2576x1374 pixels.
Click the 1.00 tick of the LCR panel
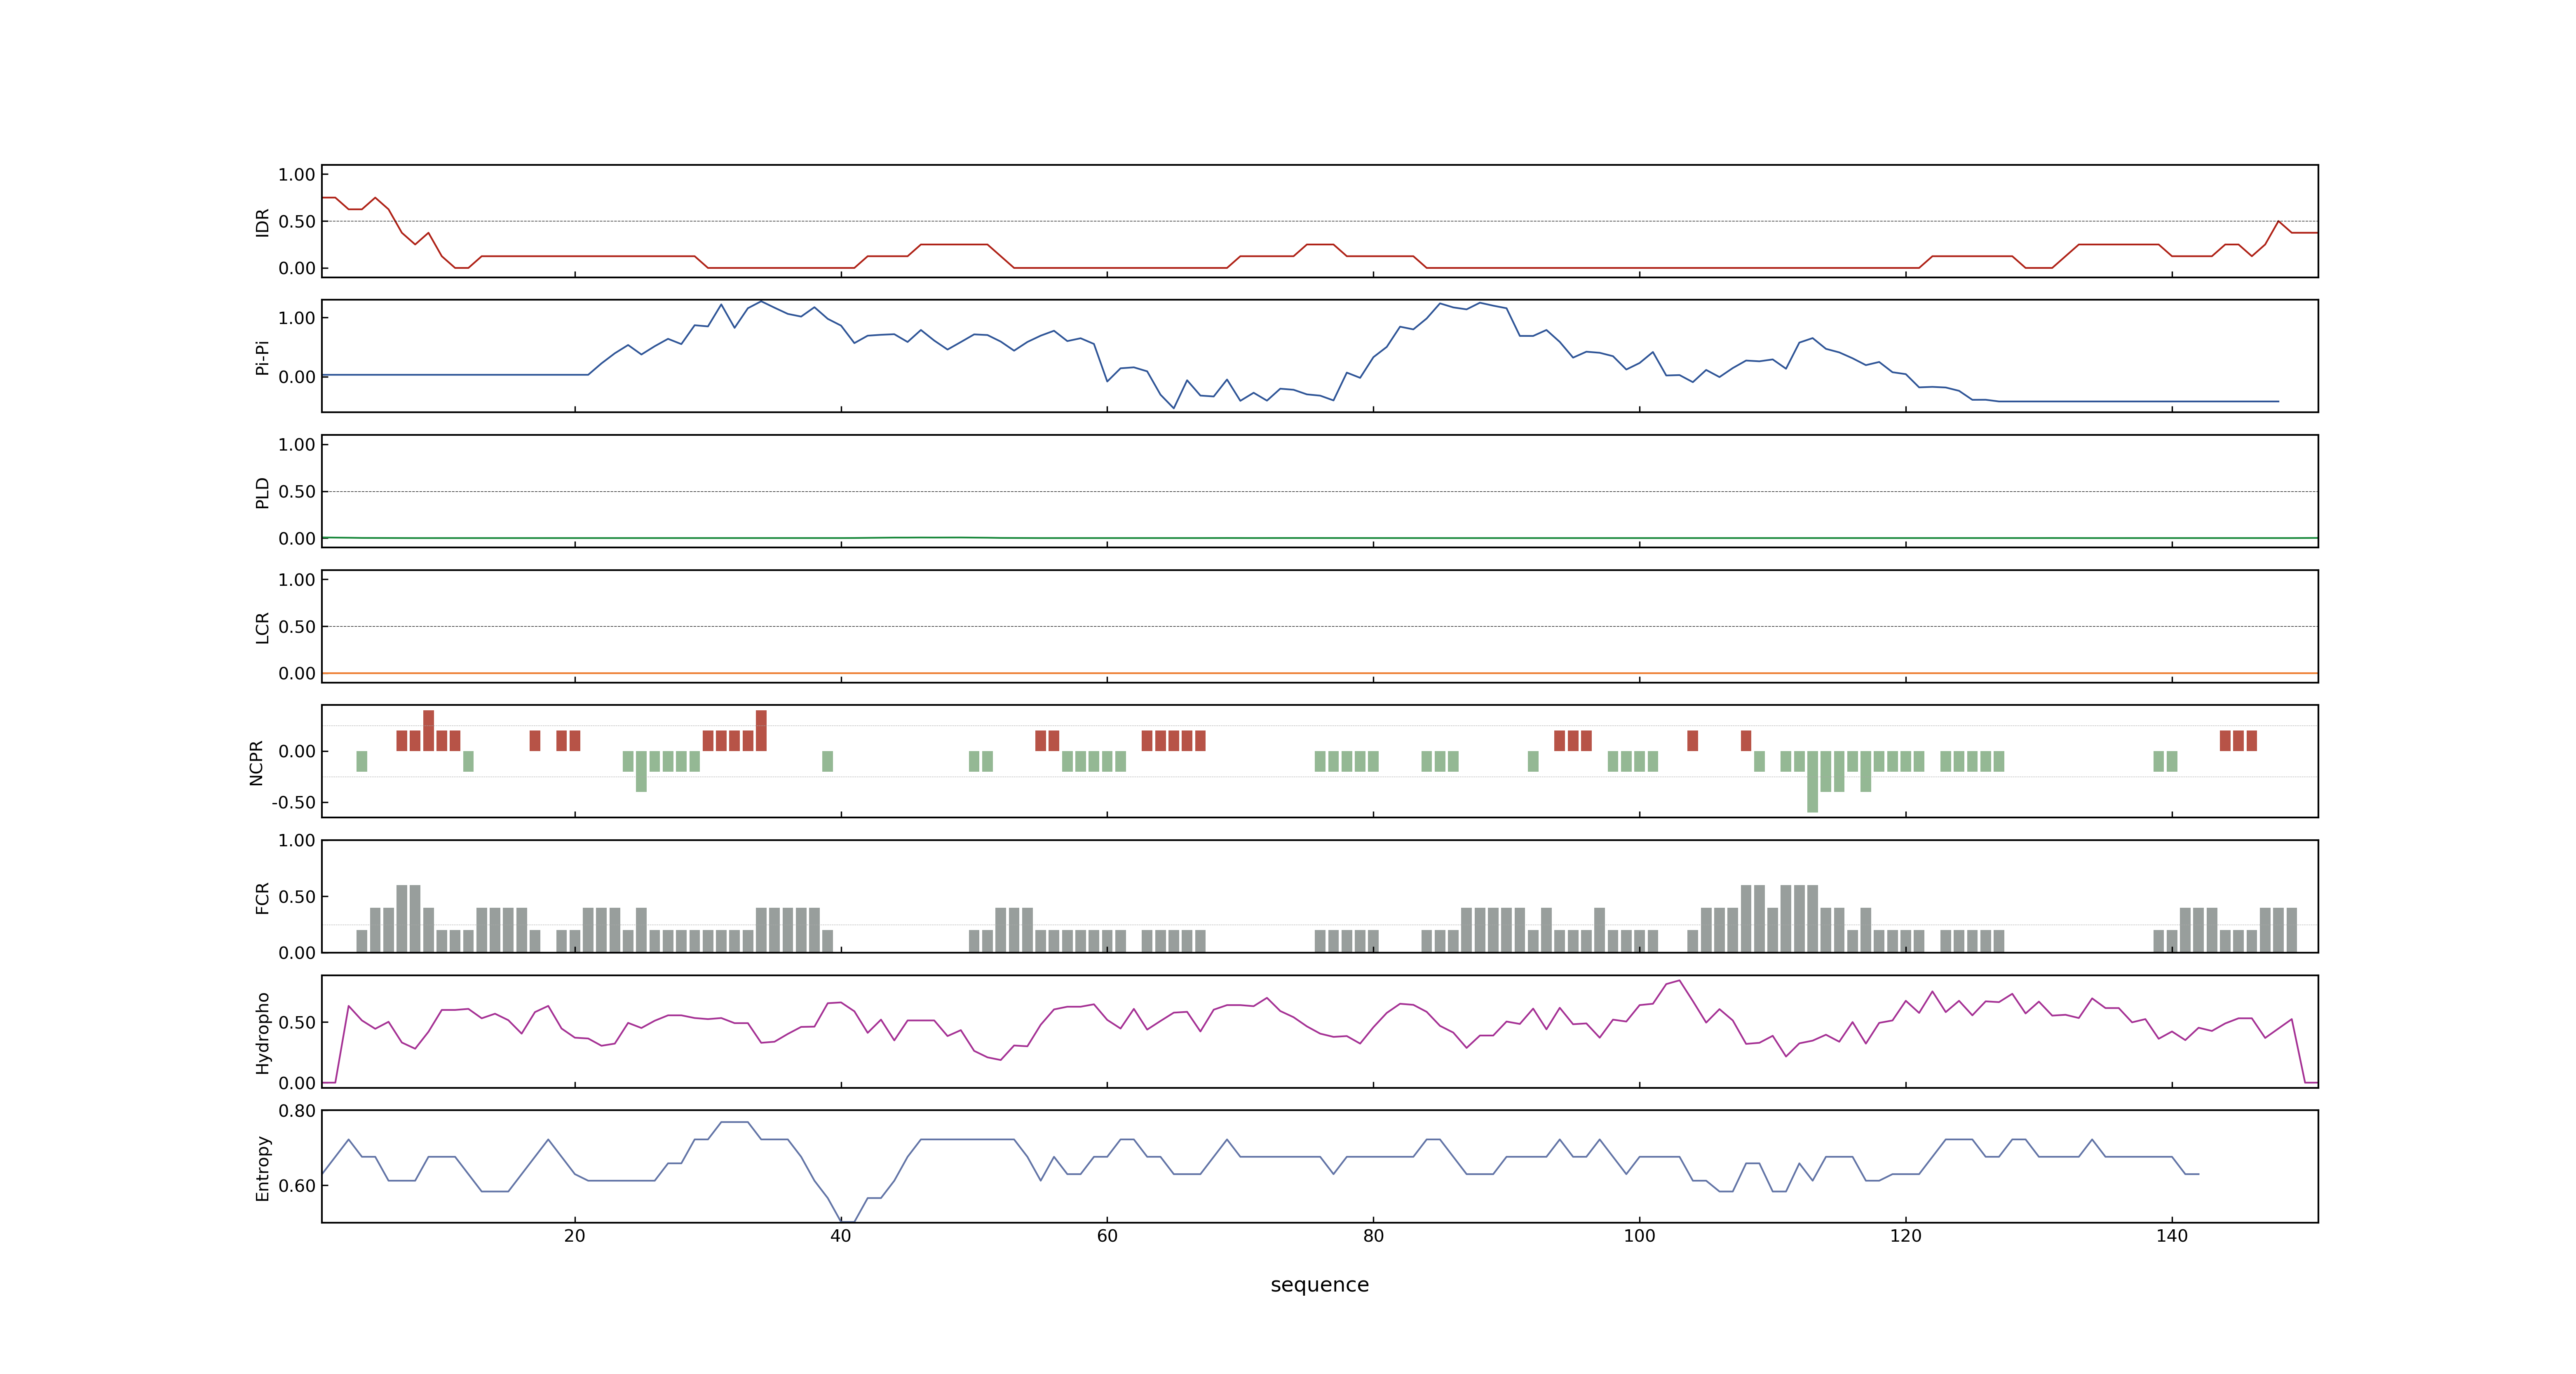pos(297,579)
